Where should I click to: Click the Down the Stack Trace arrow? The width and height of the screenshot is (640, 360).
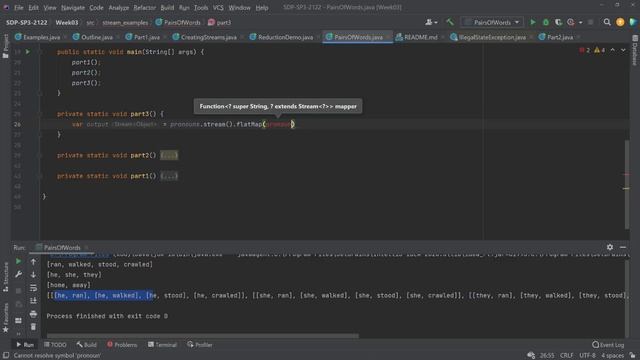[x=33, y=275]
